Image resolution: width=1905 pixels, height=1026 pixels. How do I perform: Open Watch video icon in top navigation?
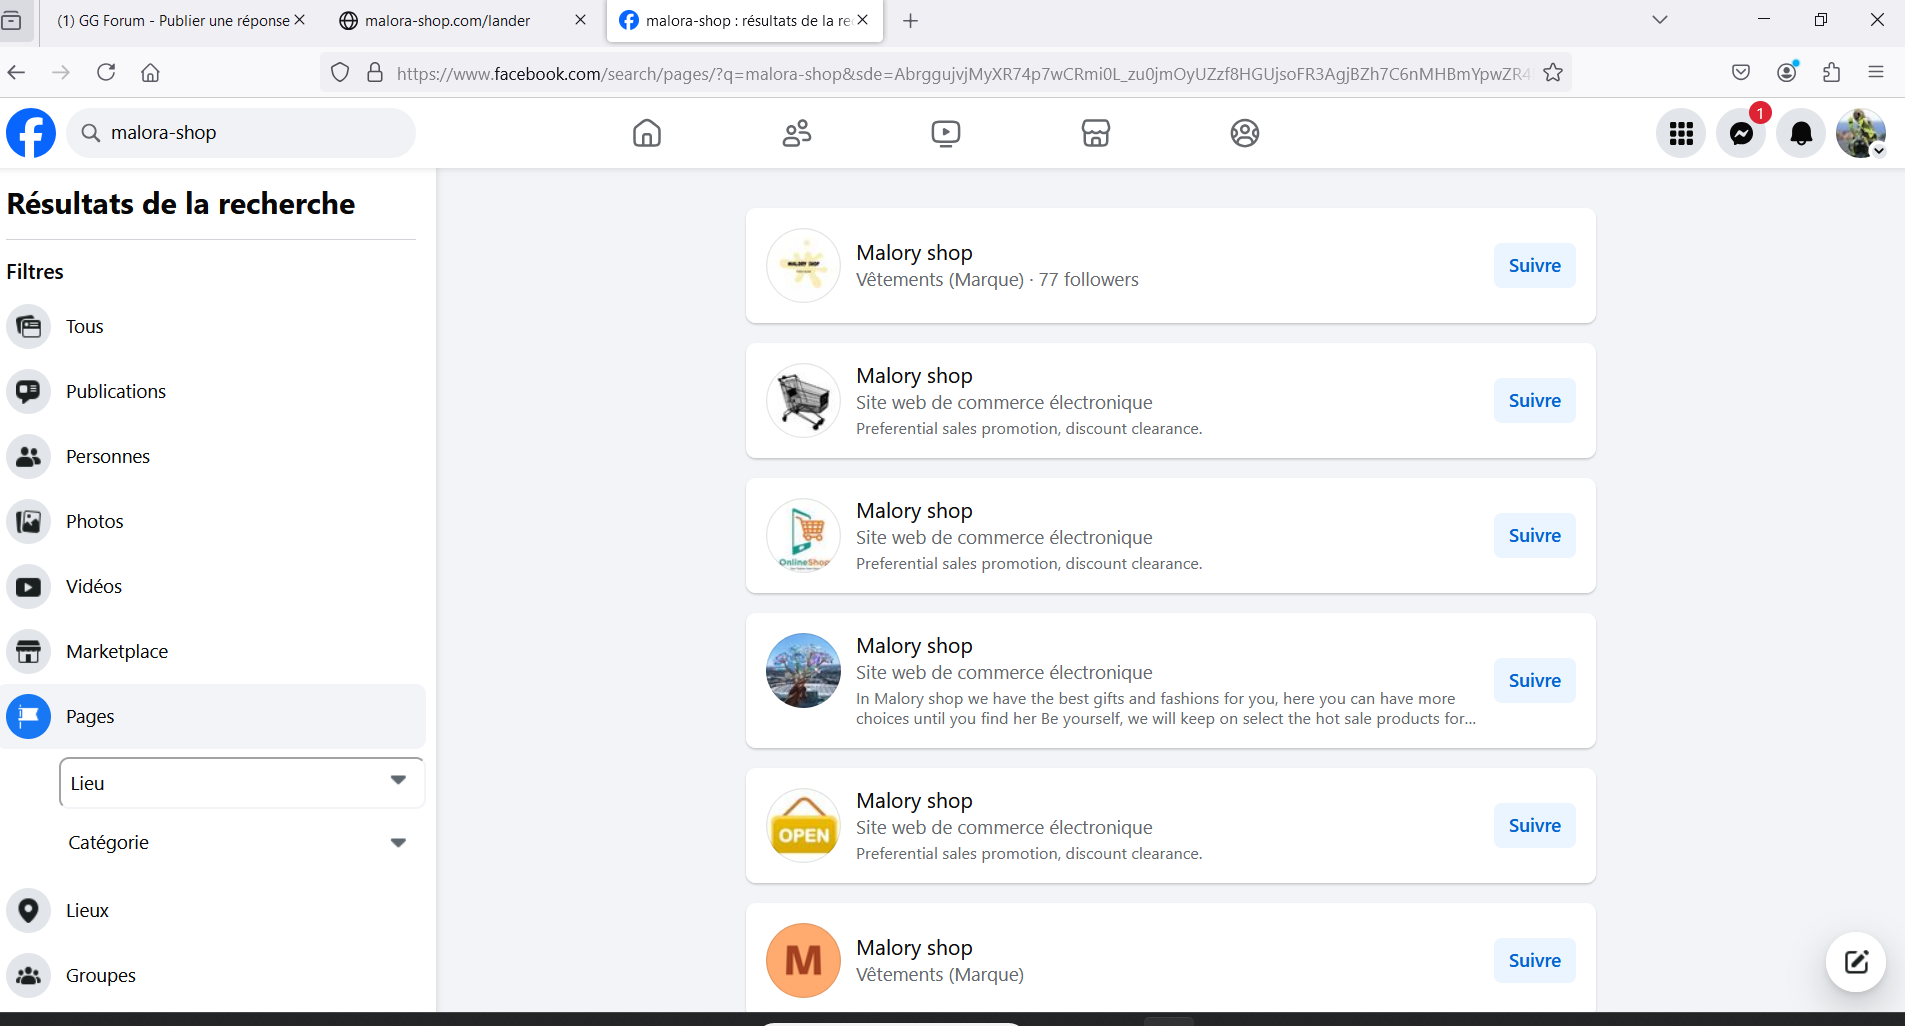[946, 133]
